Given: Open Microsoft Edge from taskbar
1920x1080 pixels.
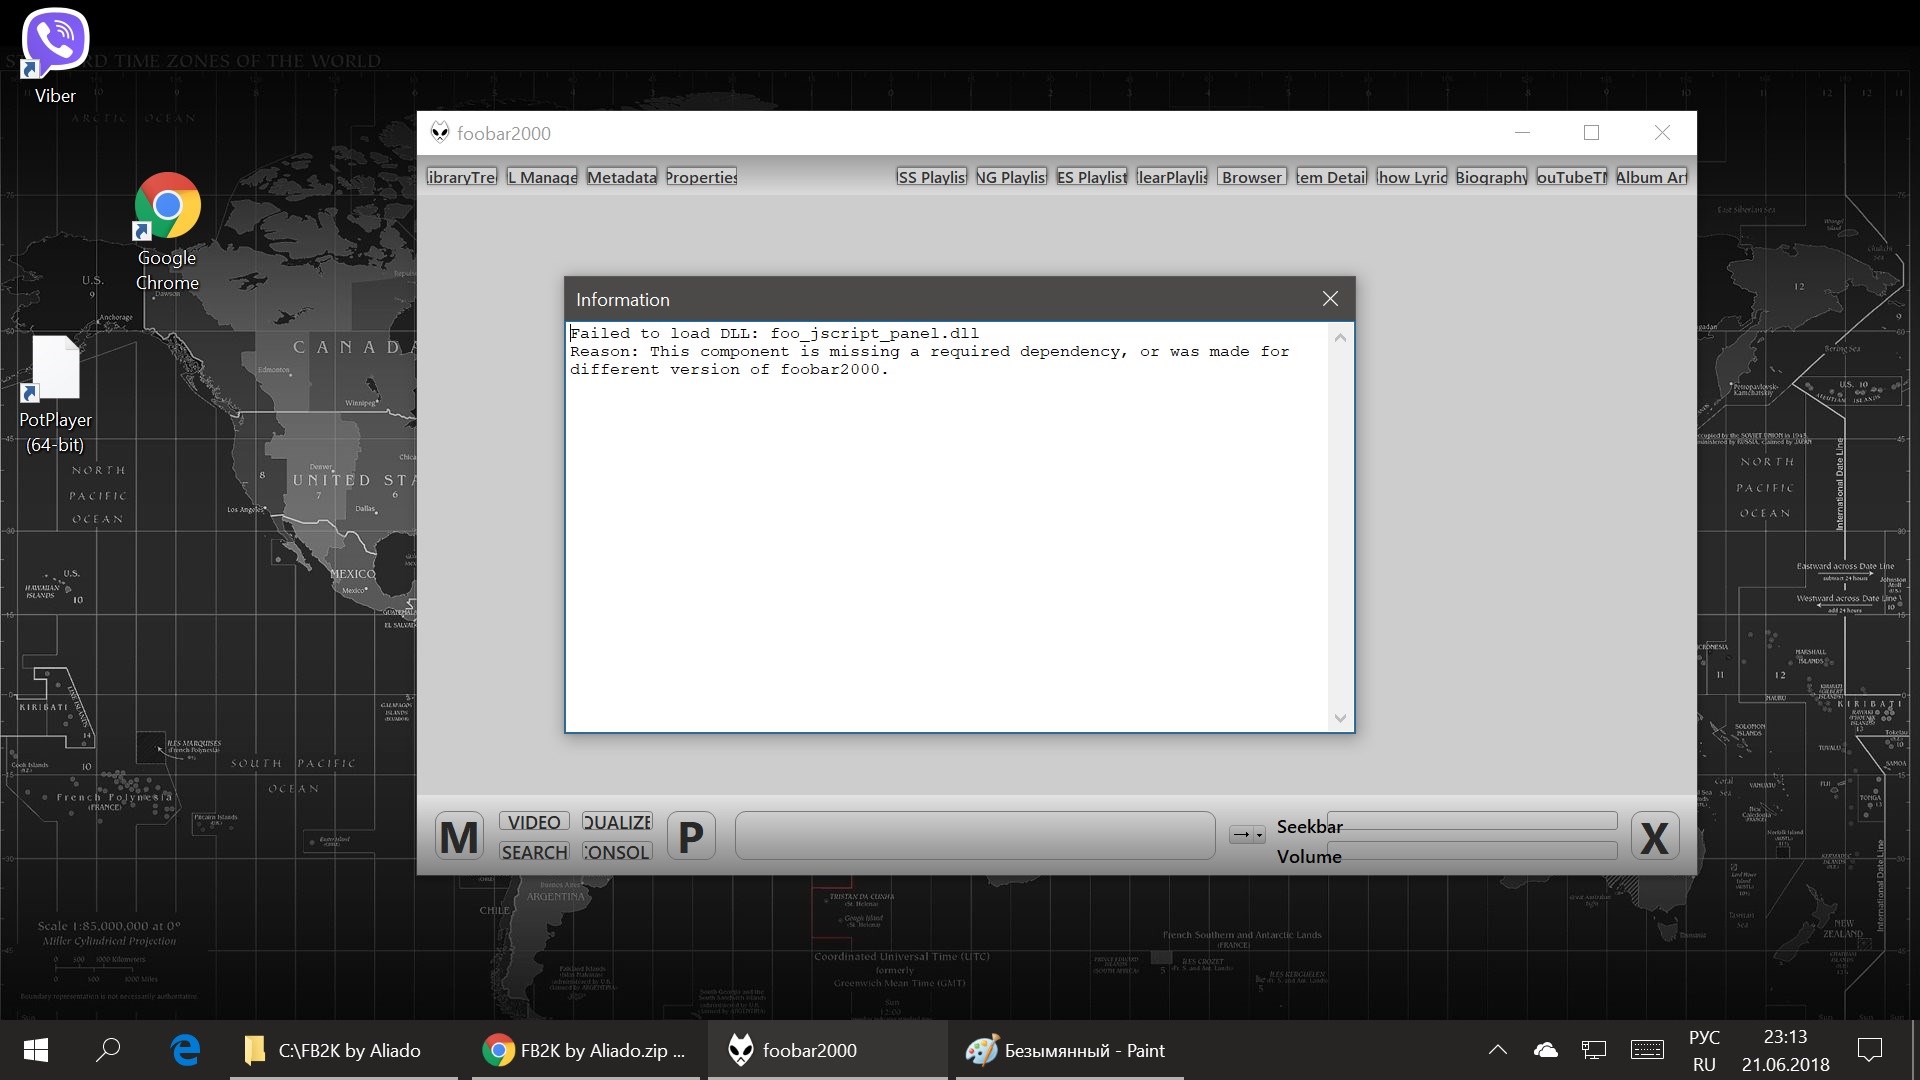Looking at the screenshot, I should (186, 1050).
